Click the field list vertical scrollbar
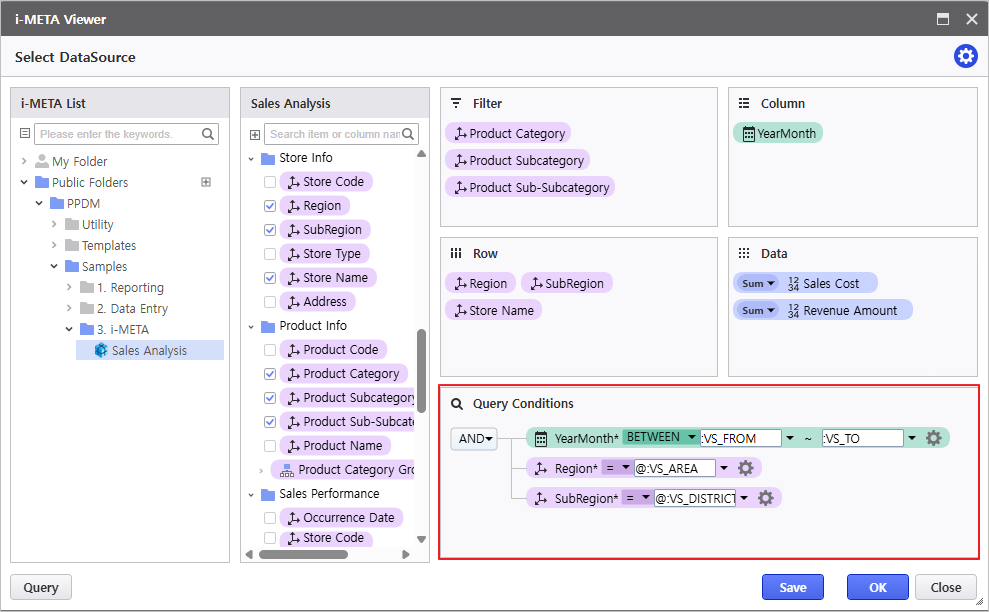 point(421,370)
